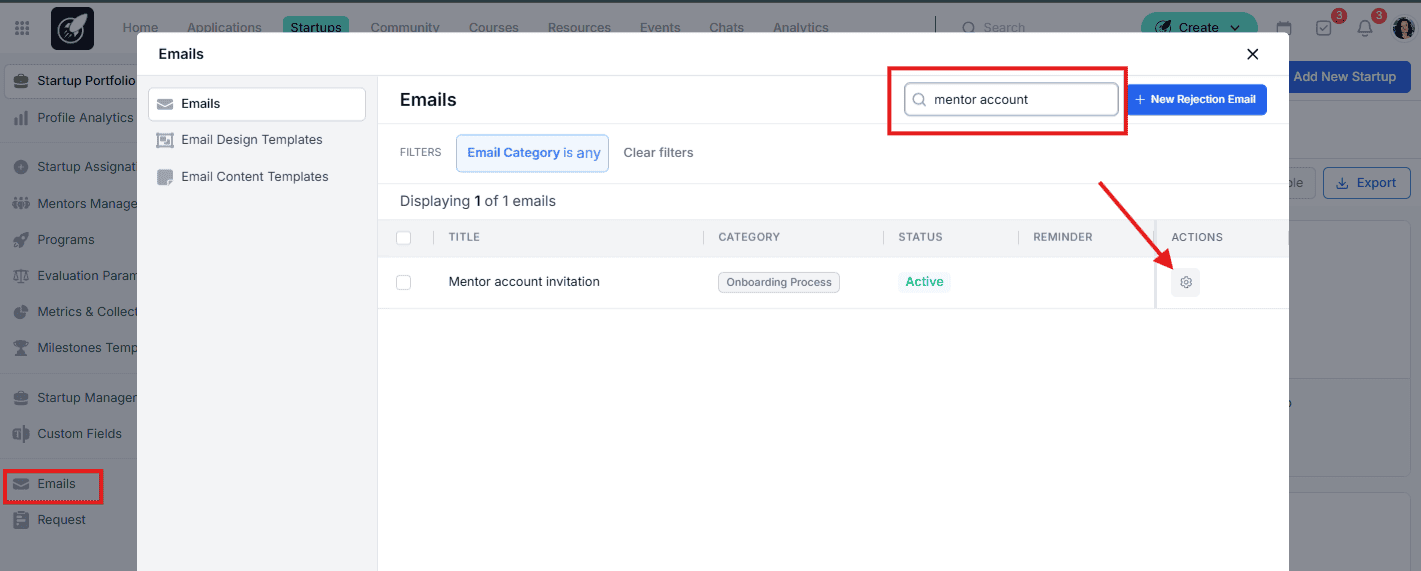Open the notifications bell icon
Image resolution: width=1421 pixels, height=571 pixels.
[x=1364, y=28]
